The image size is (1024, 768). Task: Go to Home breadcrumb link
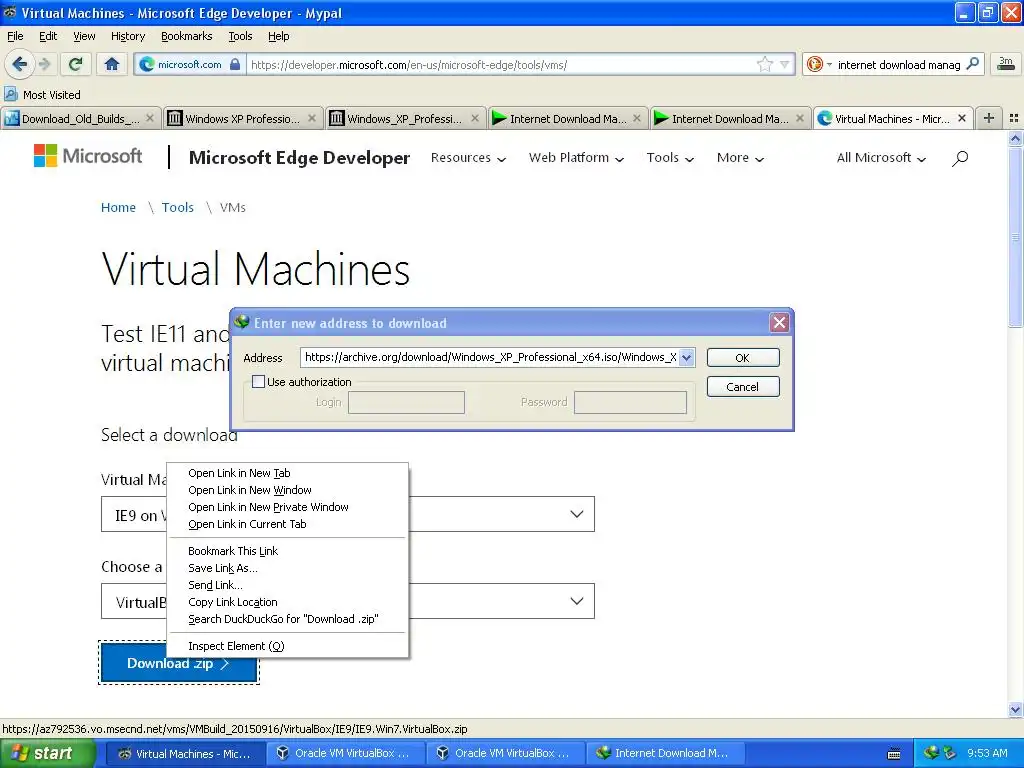[118, 207]
